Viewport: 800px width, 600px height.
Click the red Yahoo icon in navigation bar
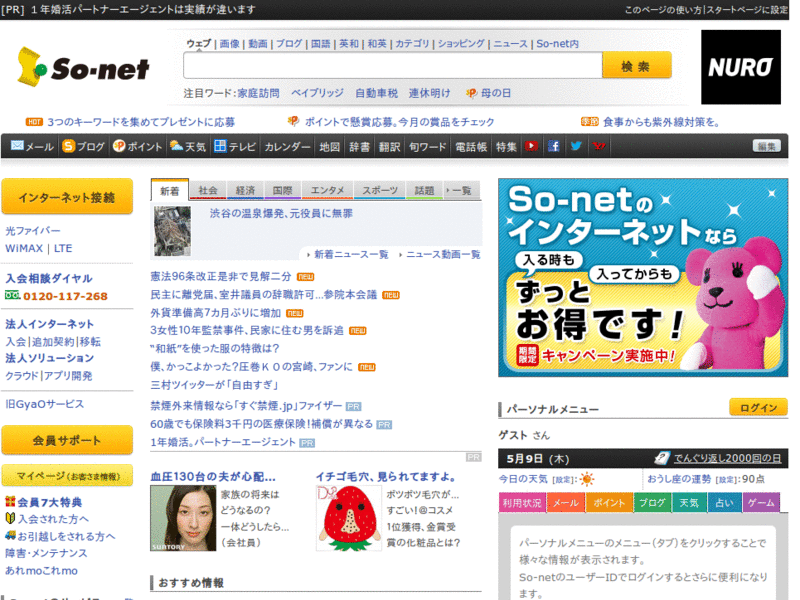click(598, 146)
